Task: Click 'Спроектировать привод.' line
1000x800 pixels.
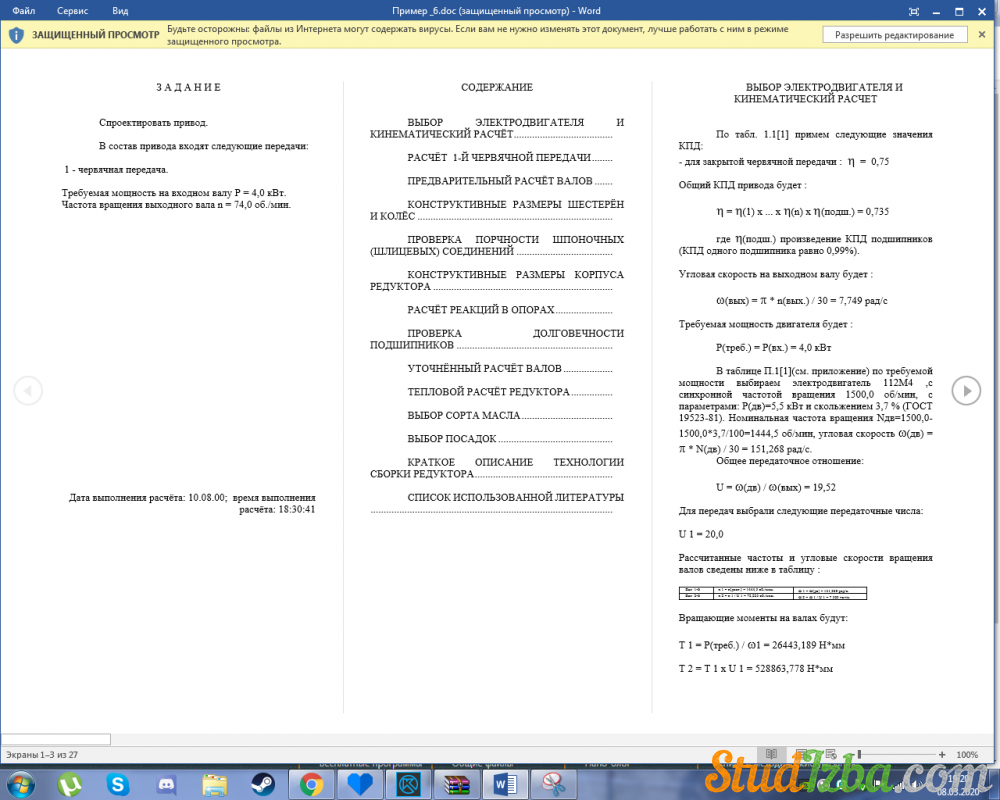Action: coord(153,122)
